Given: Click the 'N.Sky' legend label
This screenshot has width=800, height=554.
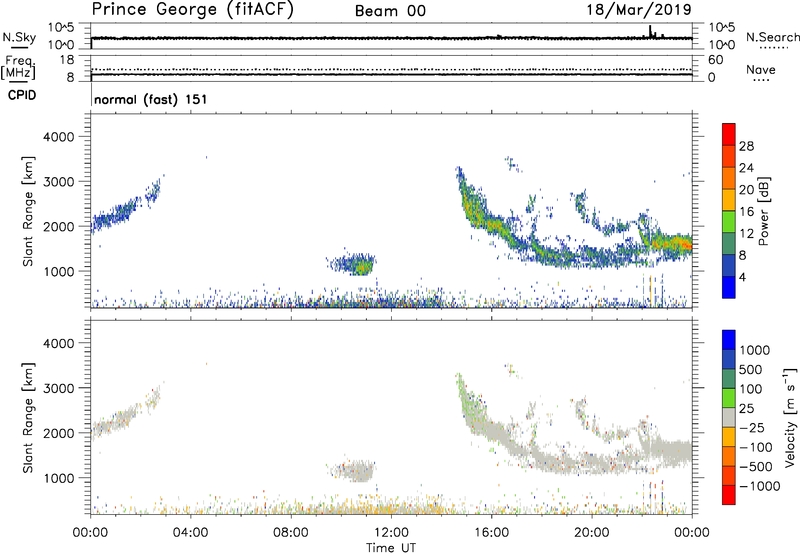Looking at the screenshot, I should point(19,37).
